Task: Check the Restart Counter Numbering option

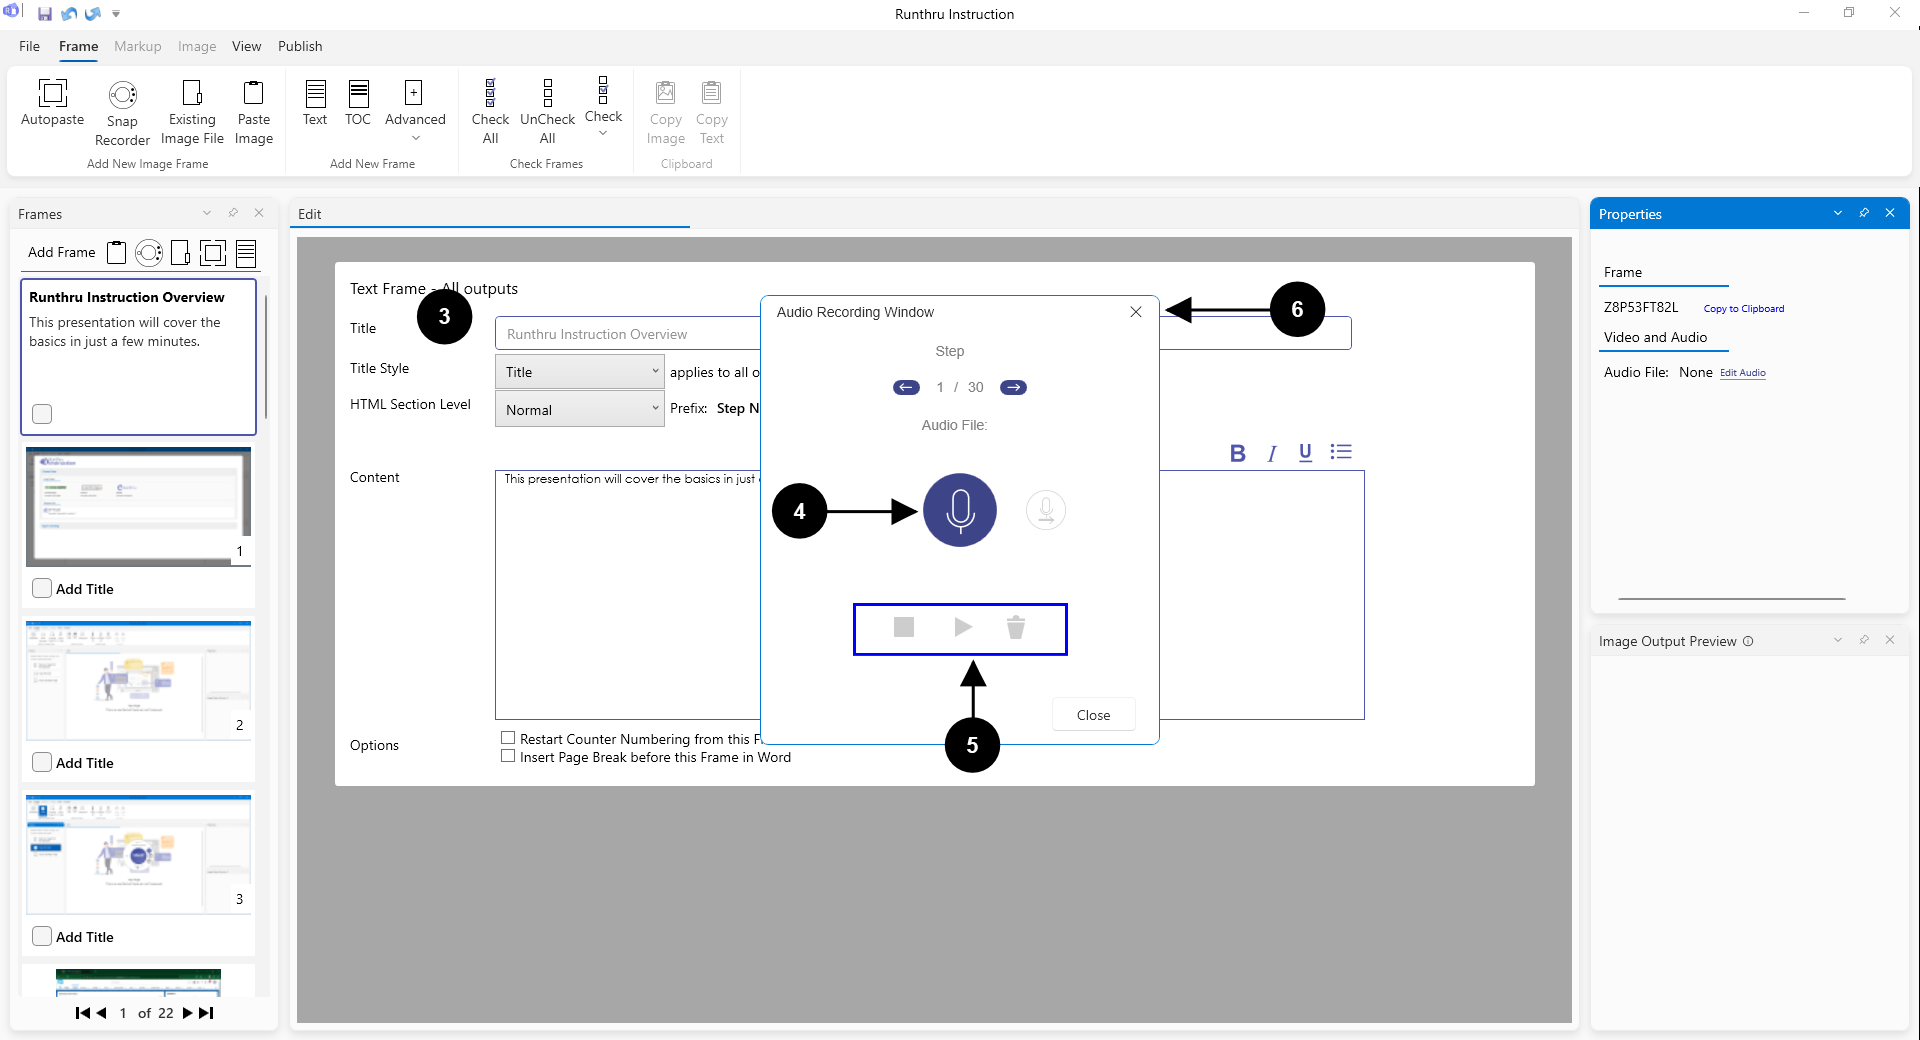Action: (508, 738)
